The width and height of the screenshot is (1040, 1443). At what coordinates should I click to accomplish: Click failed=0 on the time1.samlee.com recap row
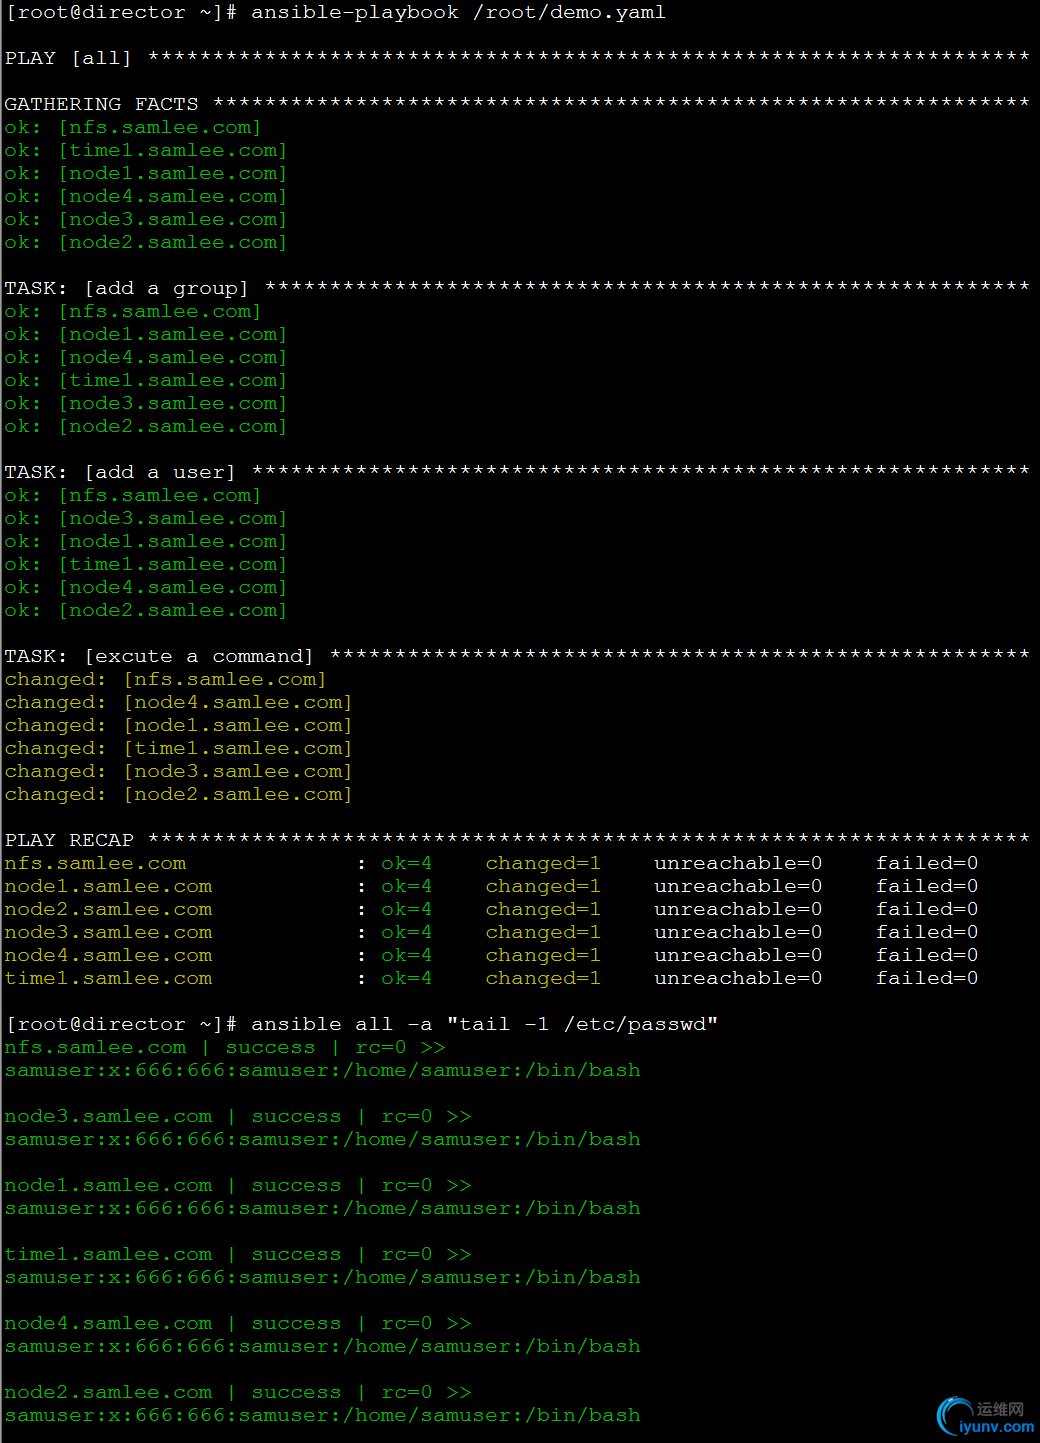click(x=926, y=978)
